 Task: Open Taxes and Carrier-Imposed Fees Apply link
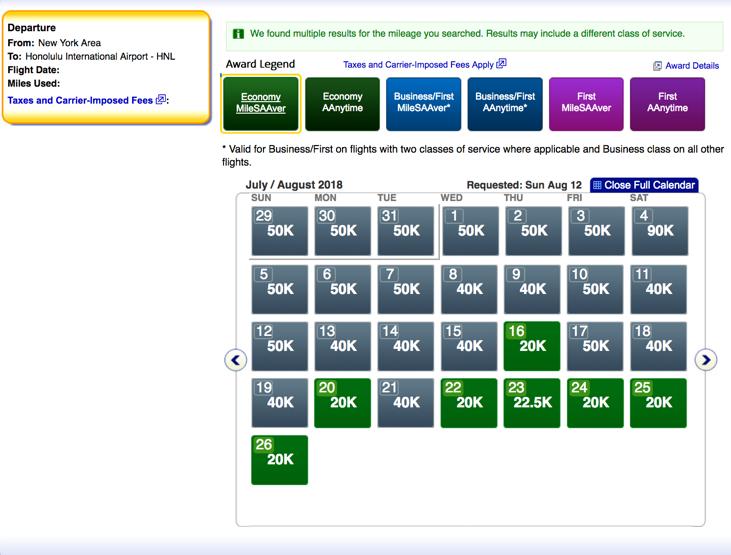coord(425,64)
